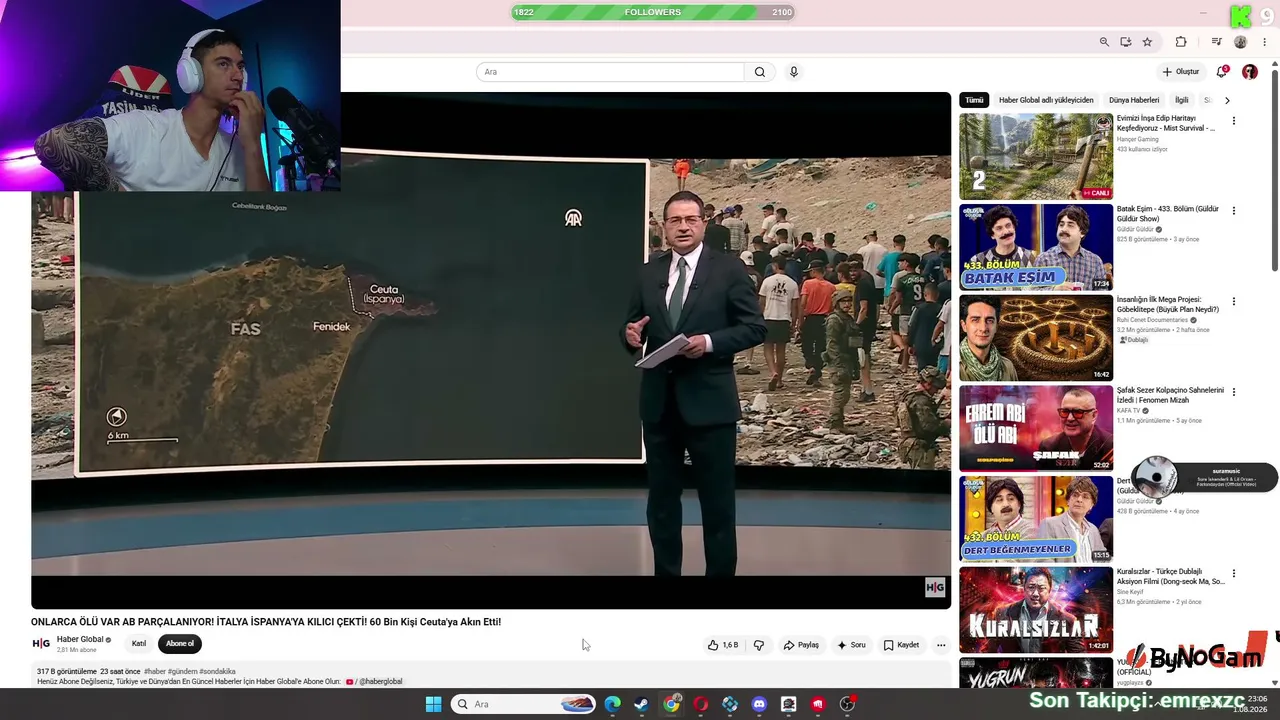The width and height of the screenshot is (1280, 720).
Task: Click the Paylaş share button
Action: [801, 645]
